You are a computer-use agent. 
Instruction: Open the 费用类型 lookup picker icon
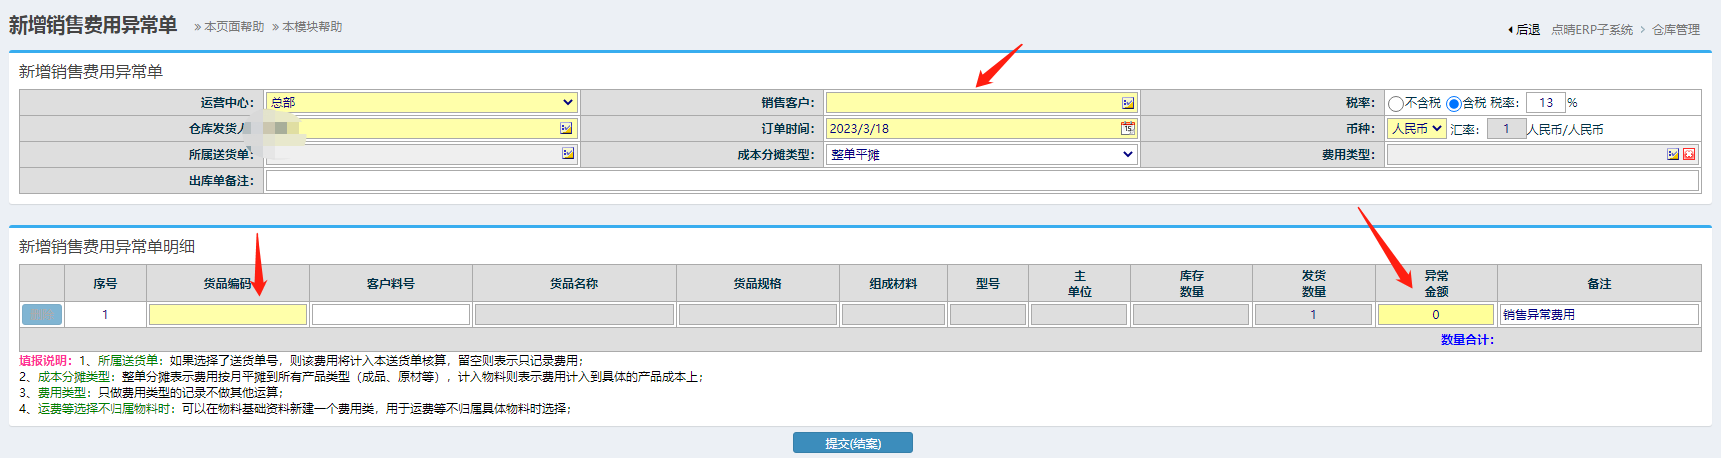(1673, 154)
